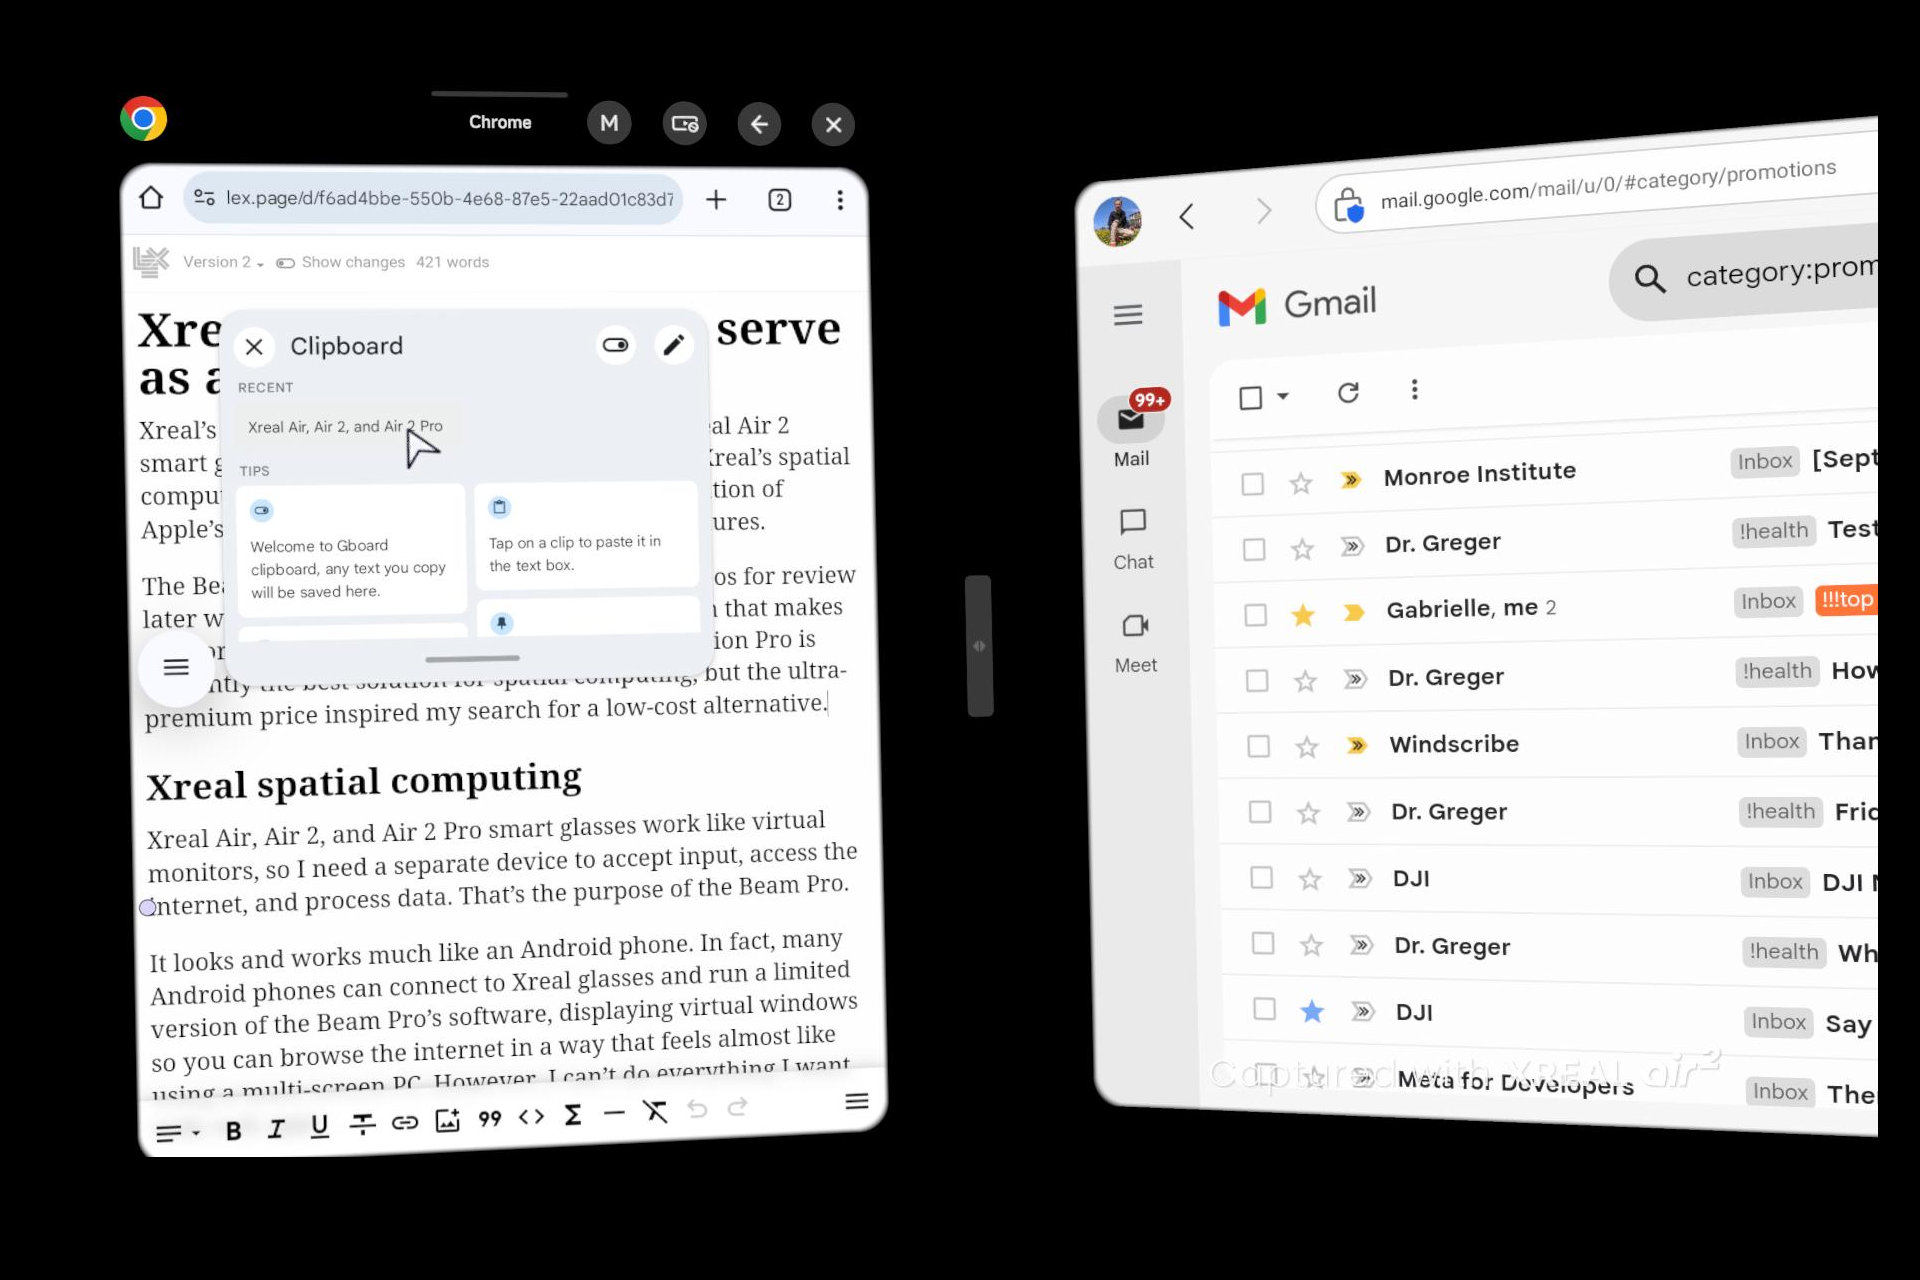Expand the lex.page document options menu

click(176, 667)
